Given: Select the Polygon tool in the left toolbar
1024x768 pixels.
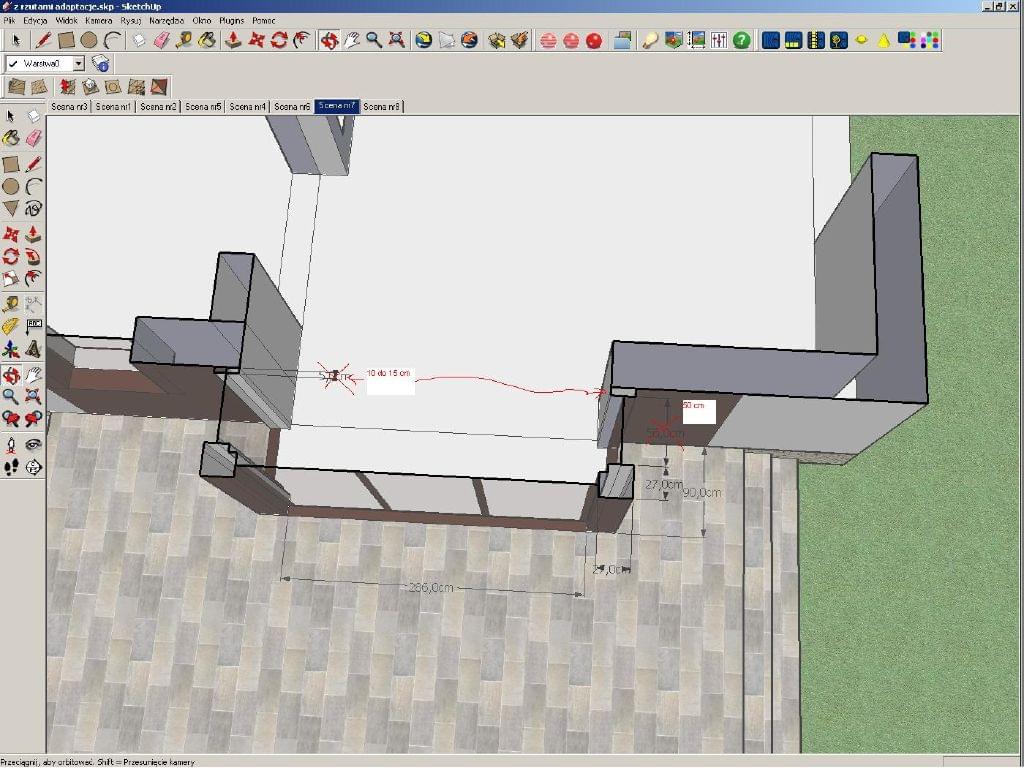Looking at the screenshot, I should pyautogui.click(x=11, y=209).
